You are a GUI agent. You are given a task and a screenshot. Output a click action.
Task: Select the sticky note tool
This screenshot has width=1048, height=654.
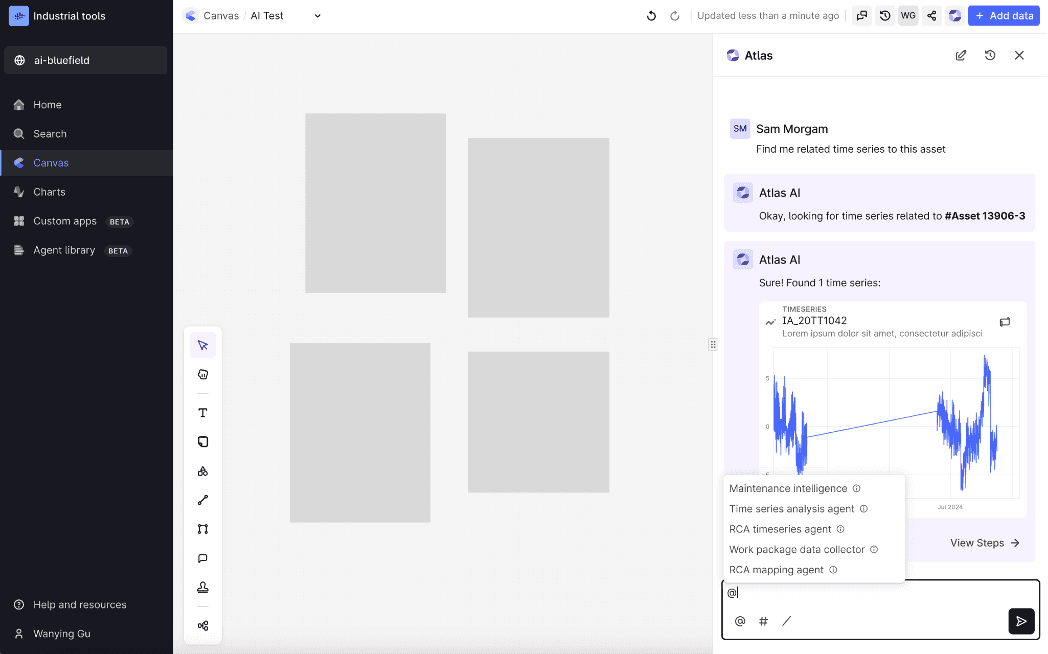click(203, 442)
